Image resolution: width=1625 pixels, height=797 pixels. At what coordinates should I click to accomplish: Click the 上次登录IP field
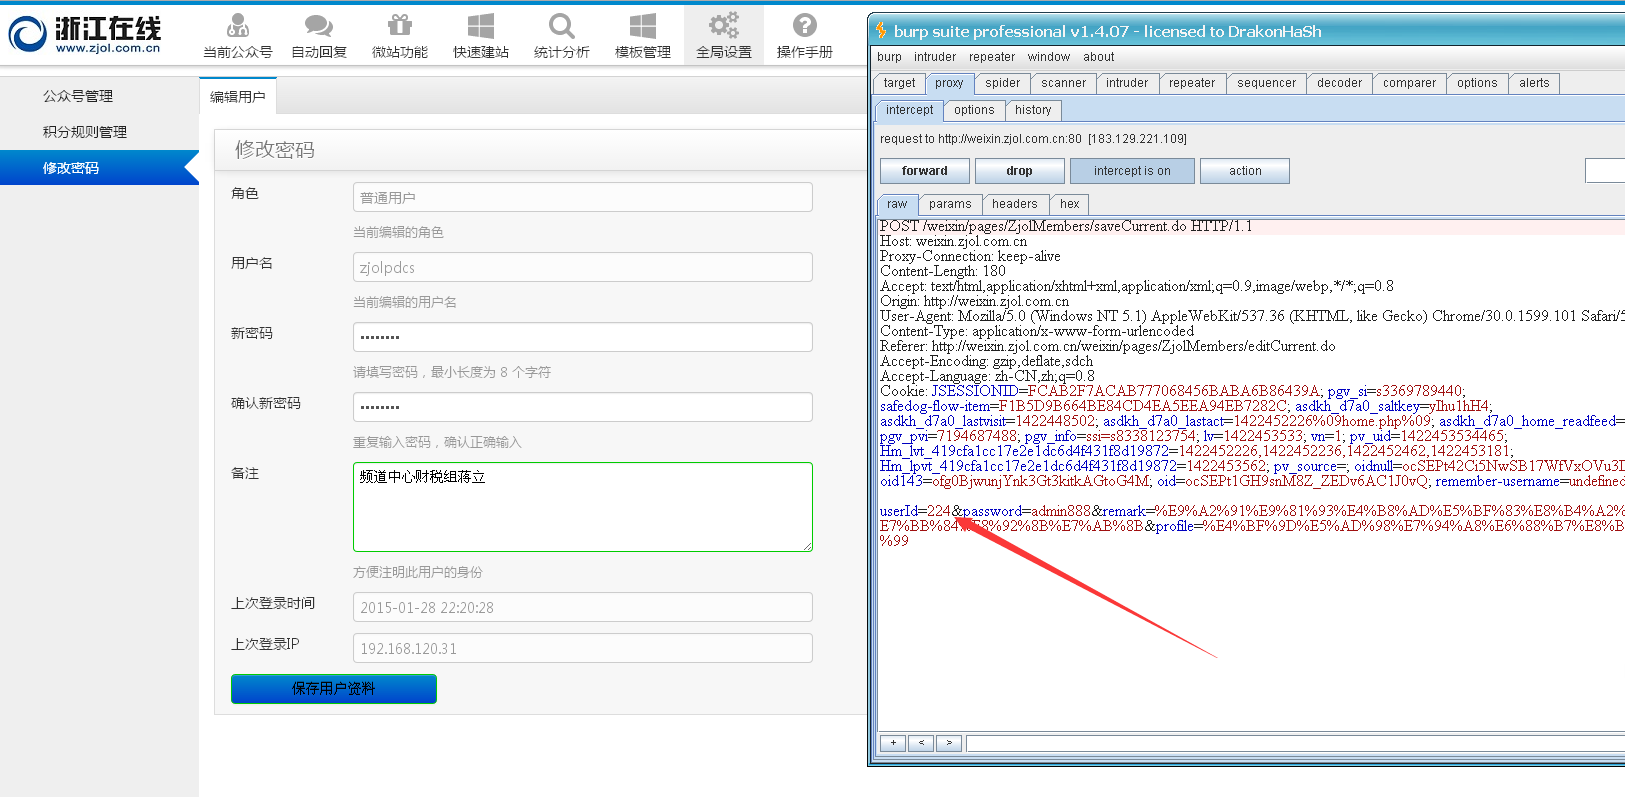583,648
